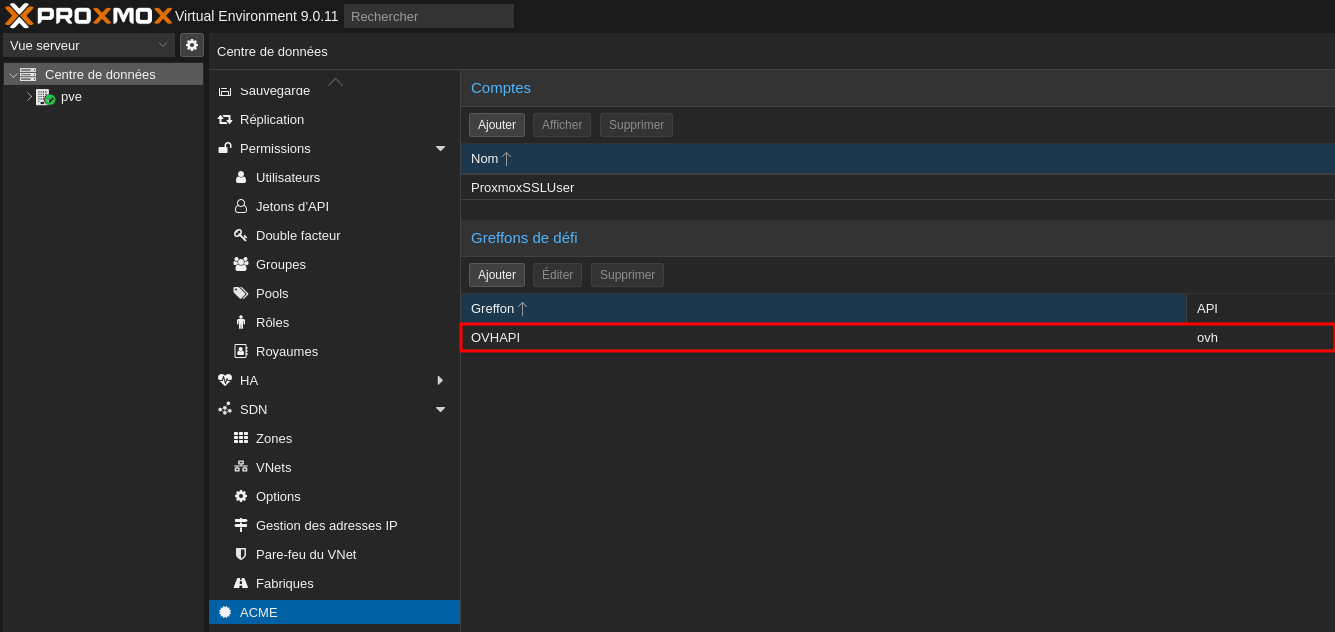Click Ajouter under Comptes

497,125
